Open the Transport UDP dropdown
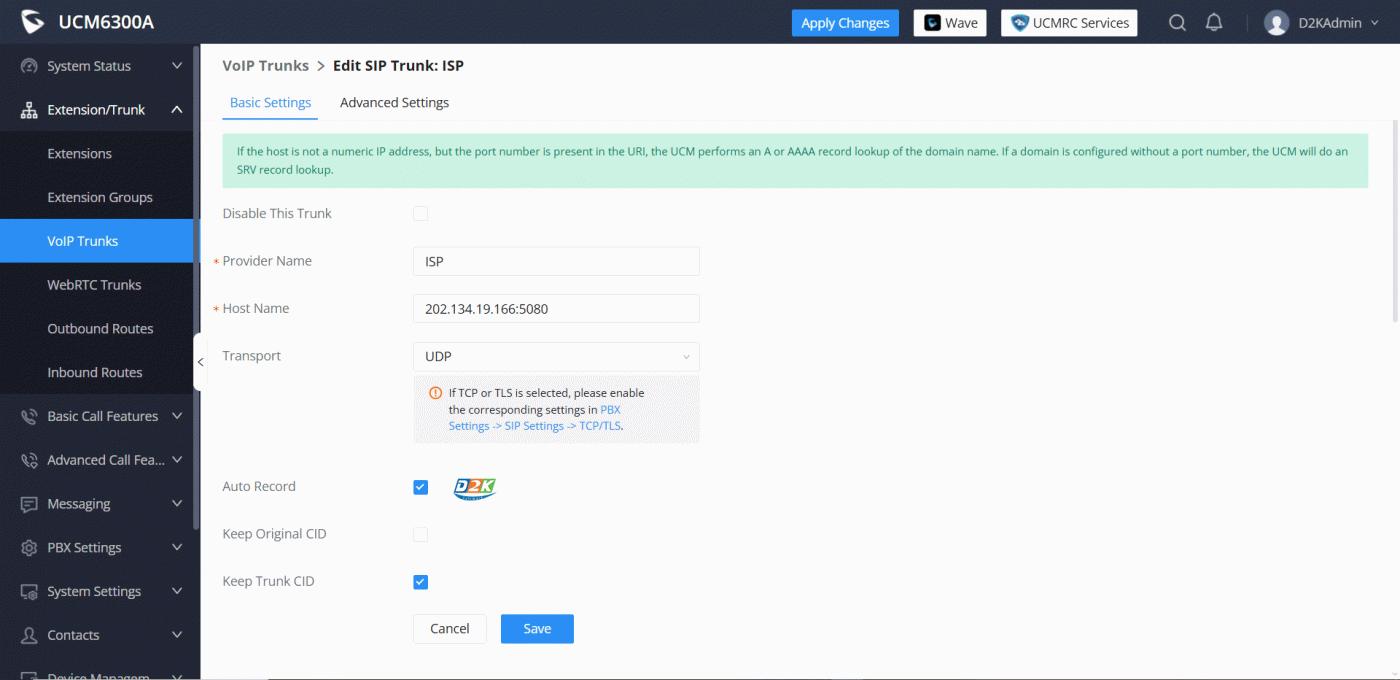1400x680 pixels. (x=555, y=357)
